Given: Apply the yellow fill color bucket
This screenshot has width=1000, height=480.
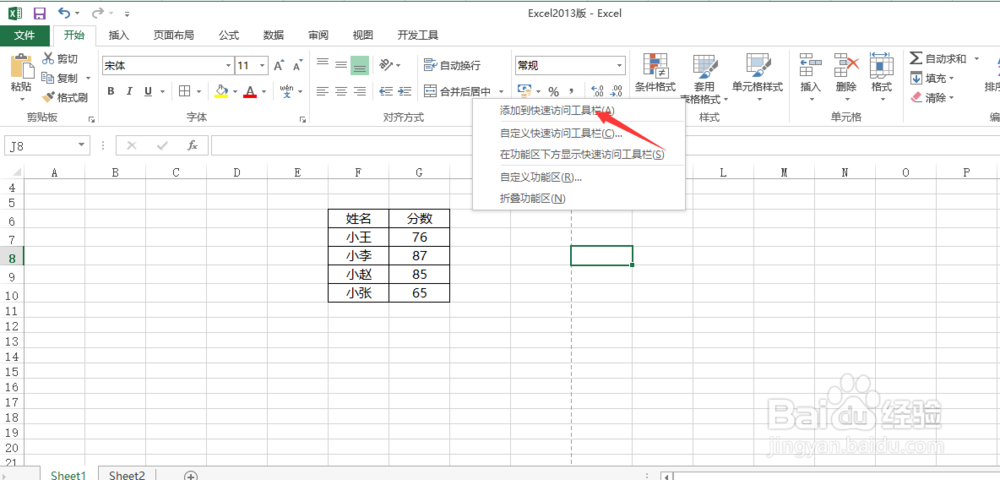Looking at the screenshot, I should coord(221,91).
